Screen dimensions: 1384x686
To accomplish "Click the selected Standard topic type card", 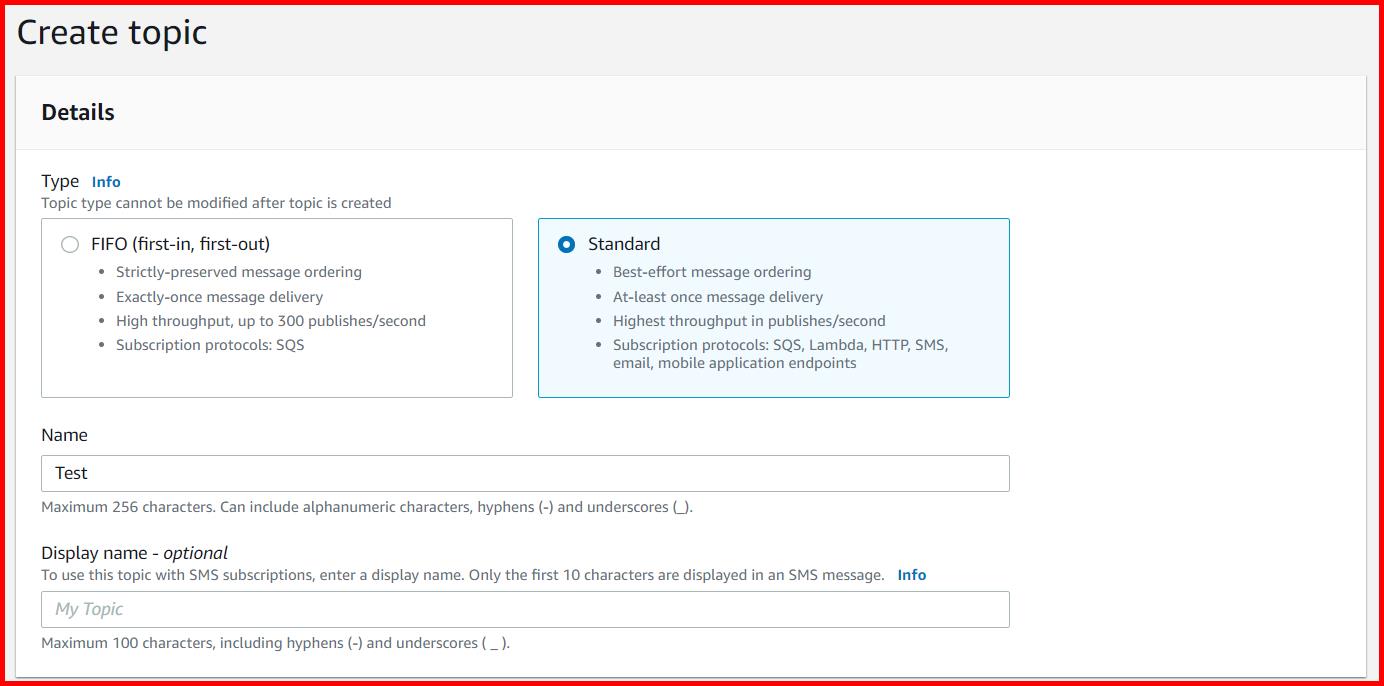I will [775, 308].
